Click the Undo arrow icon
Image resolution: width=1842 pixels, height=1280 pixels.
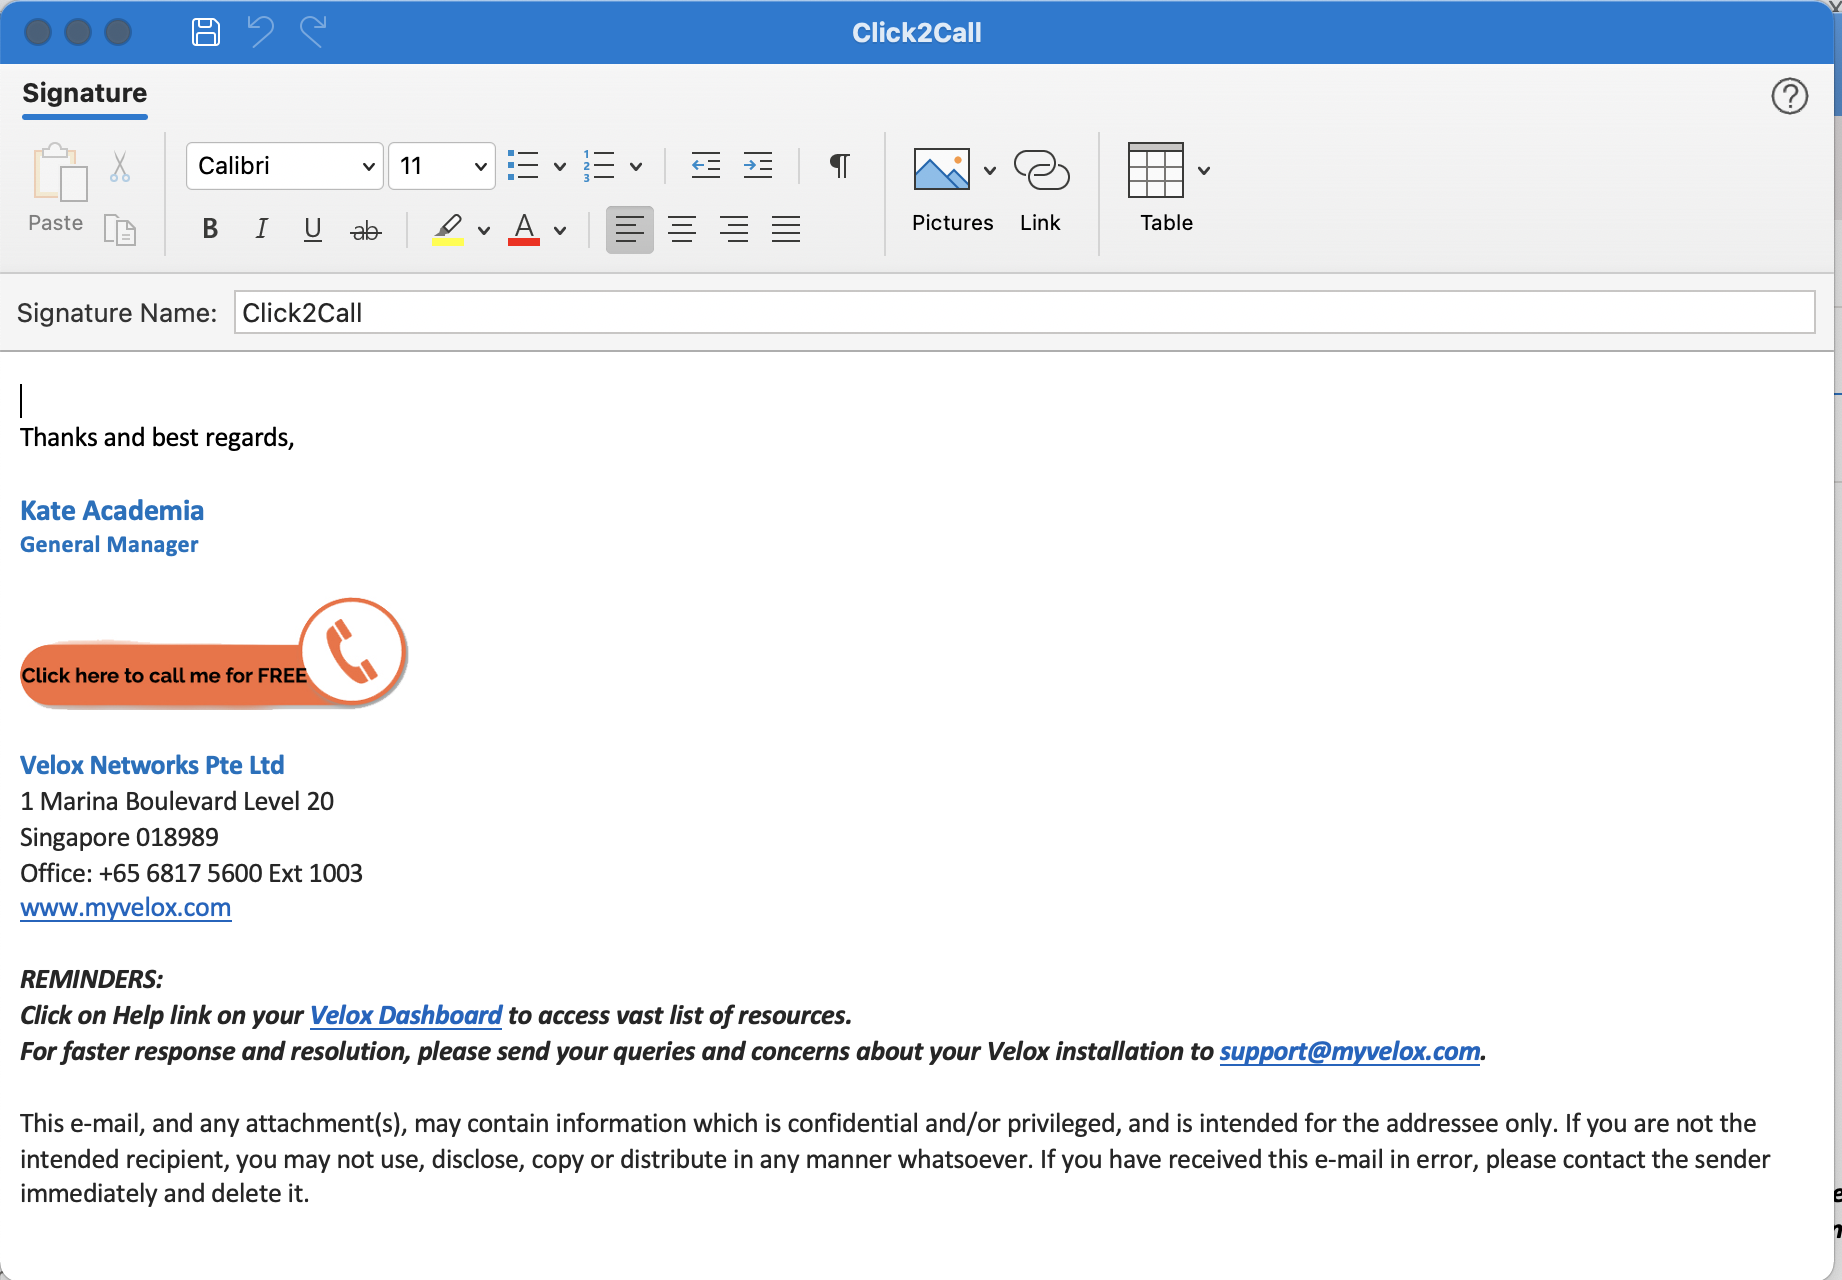(x=260, y=32)
